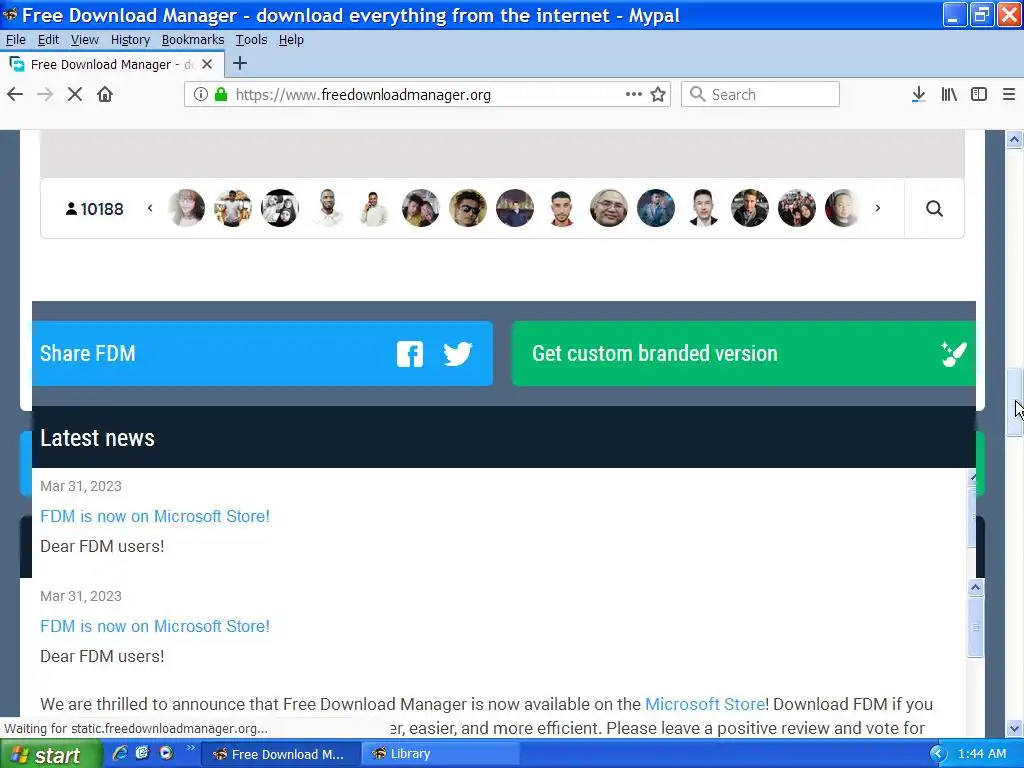Open the Library bookshelf icon

coord(949,95)
